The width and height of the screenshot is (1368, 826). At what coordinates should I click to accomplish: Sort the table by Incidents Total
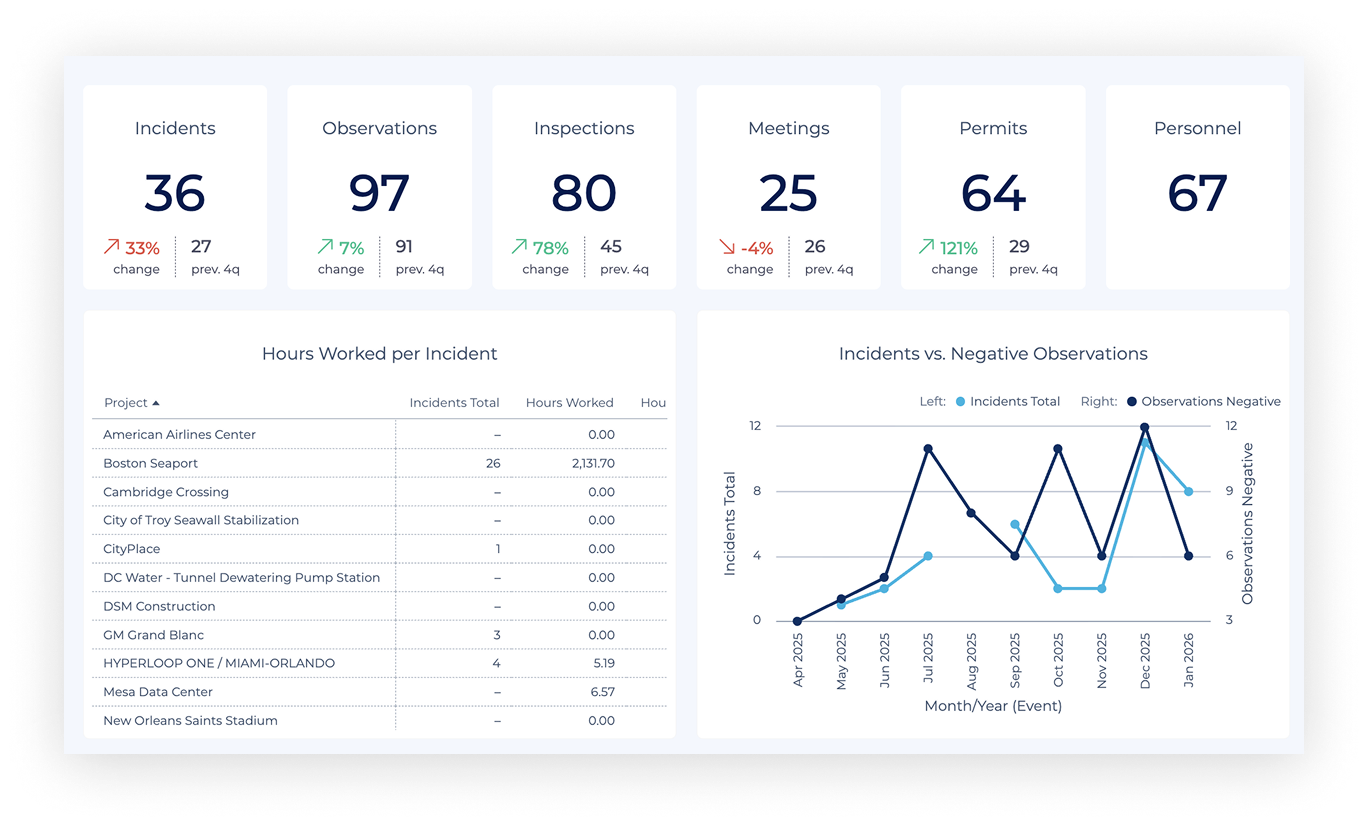(454, 403)
